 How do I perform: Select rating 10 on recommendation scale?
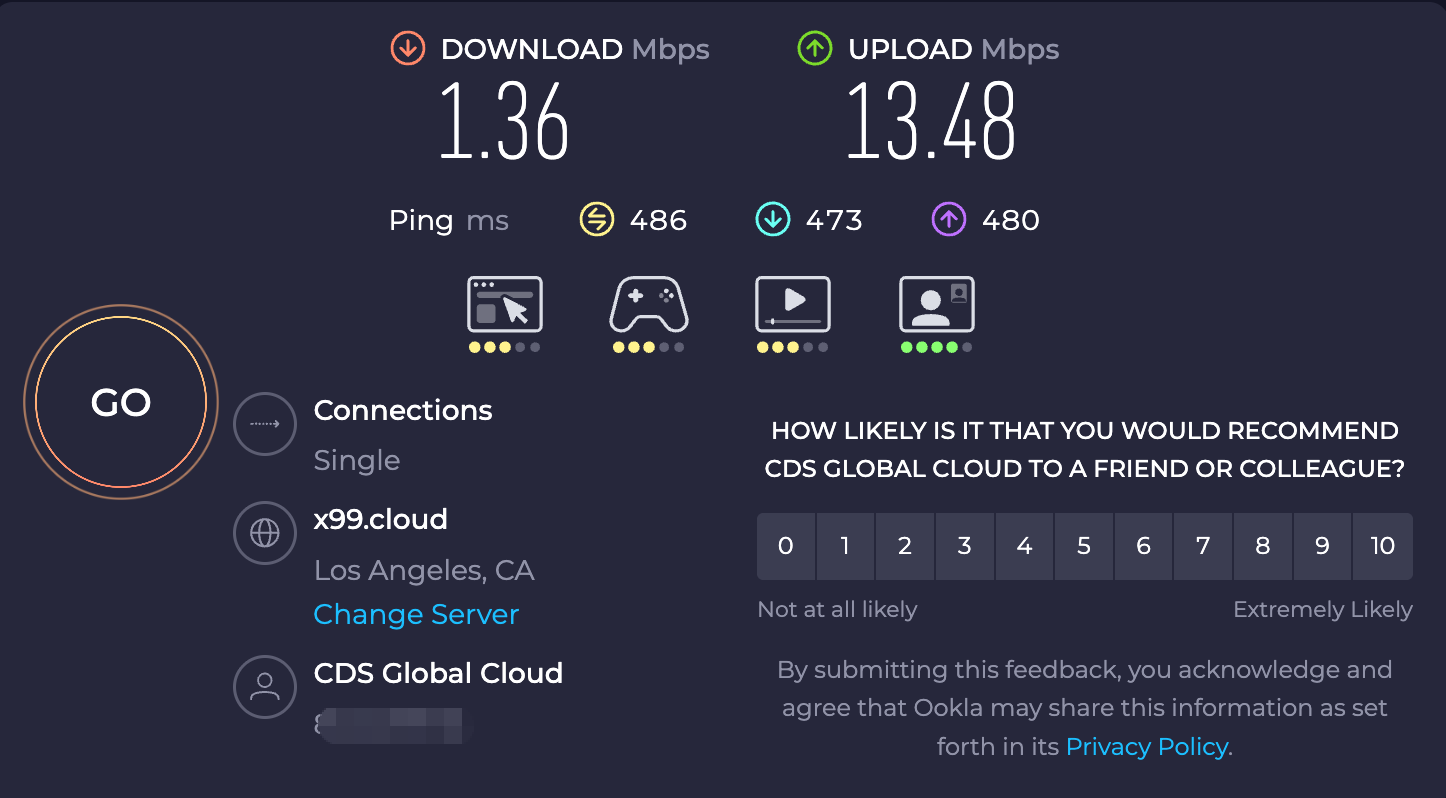point(1382,546)
